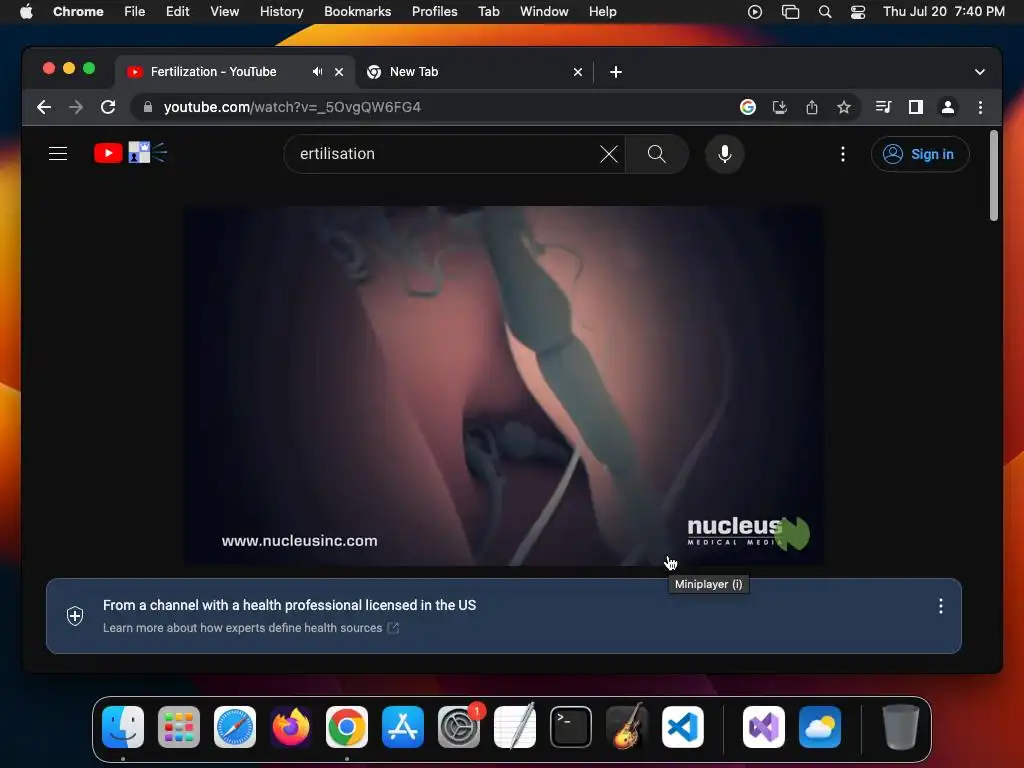This screenshot has width=1024, height=768.
Task: Open the Apple menu
Action: pos(26,12)
